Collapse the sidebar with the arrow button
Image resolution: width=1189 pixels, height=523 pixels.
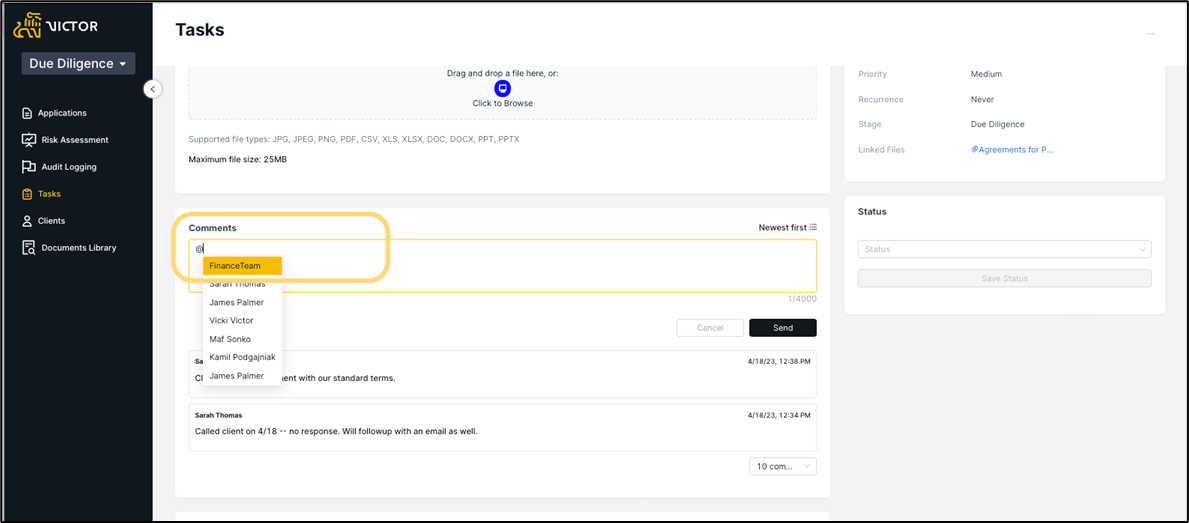tap(152, 89)
